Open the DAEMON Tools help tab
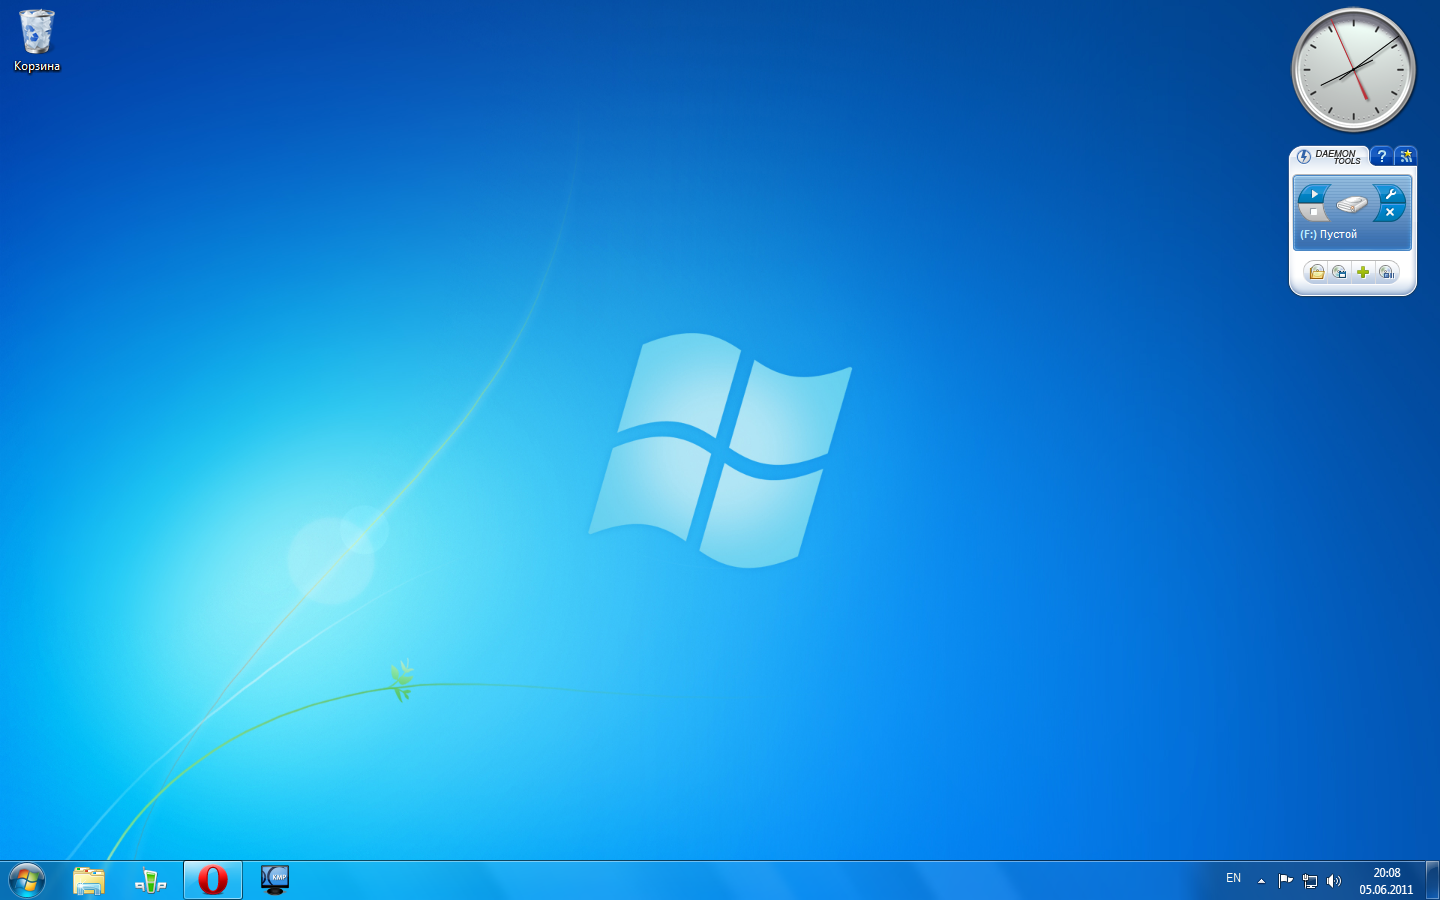 [1381, 156]
